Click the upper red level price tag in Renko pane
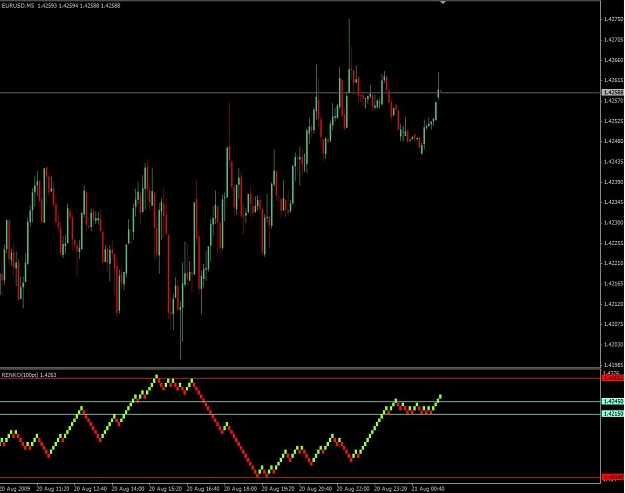625x493 pixels. 613,378
